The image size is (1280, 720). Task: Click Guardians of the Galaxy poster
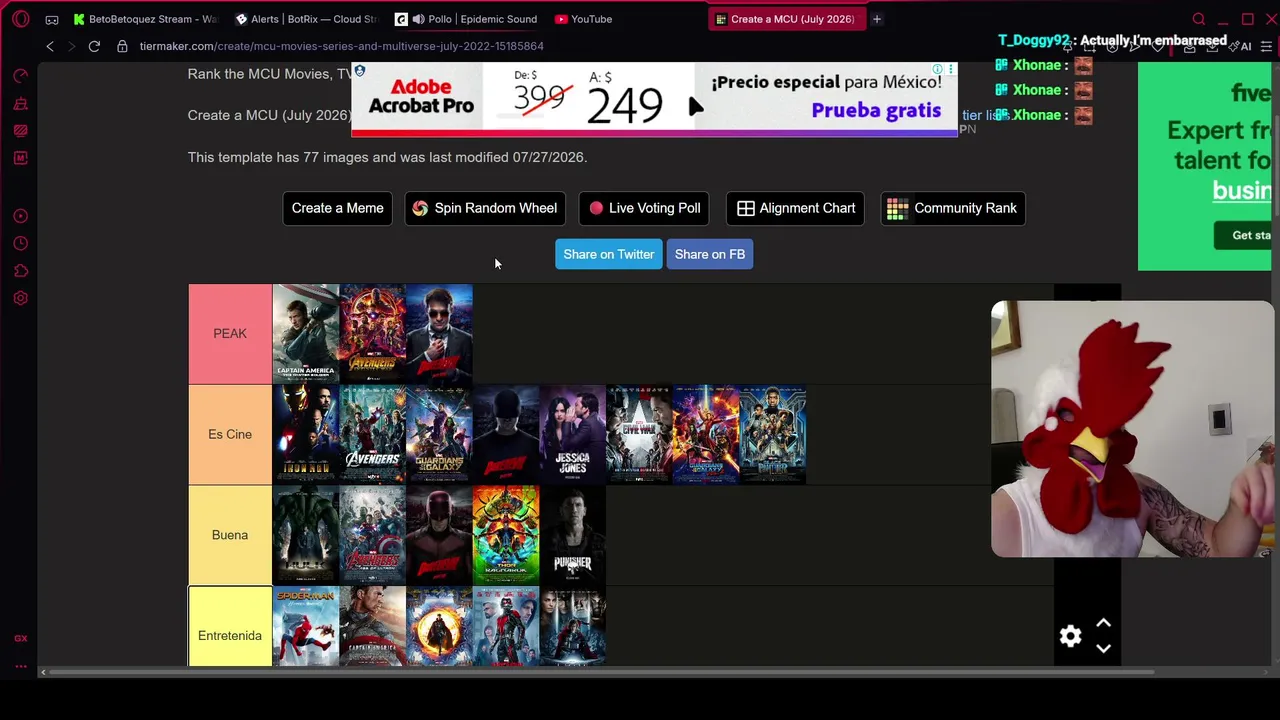click(x=439, y=435)
